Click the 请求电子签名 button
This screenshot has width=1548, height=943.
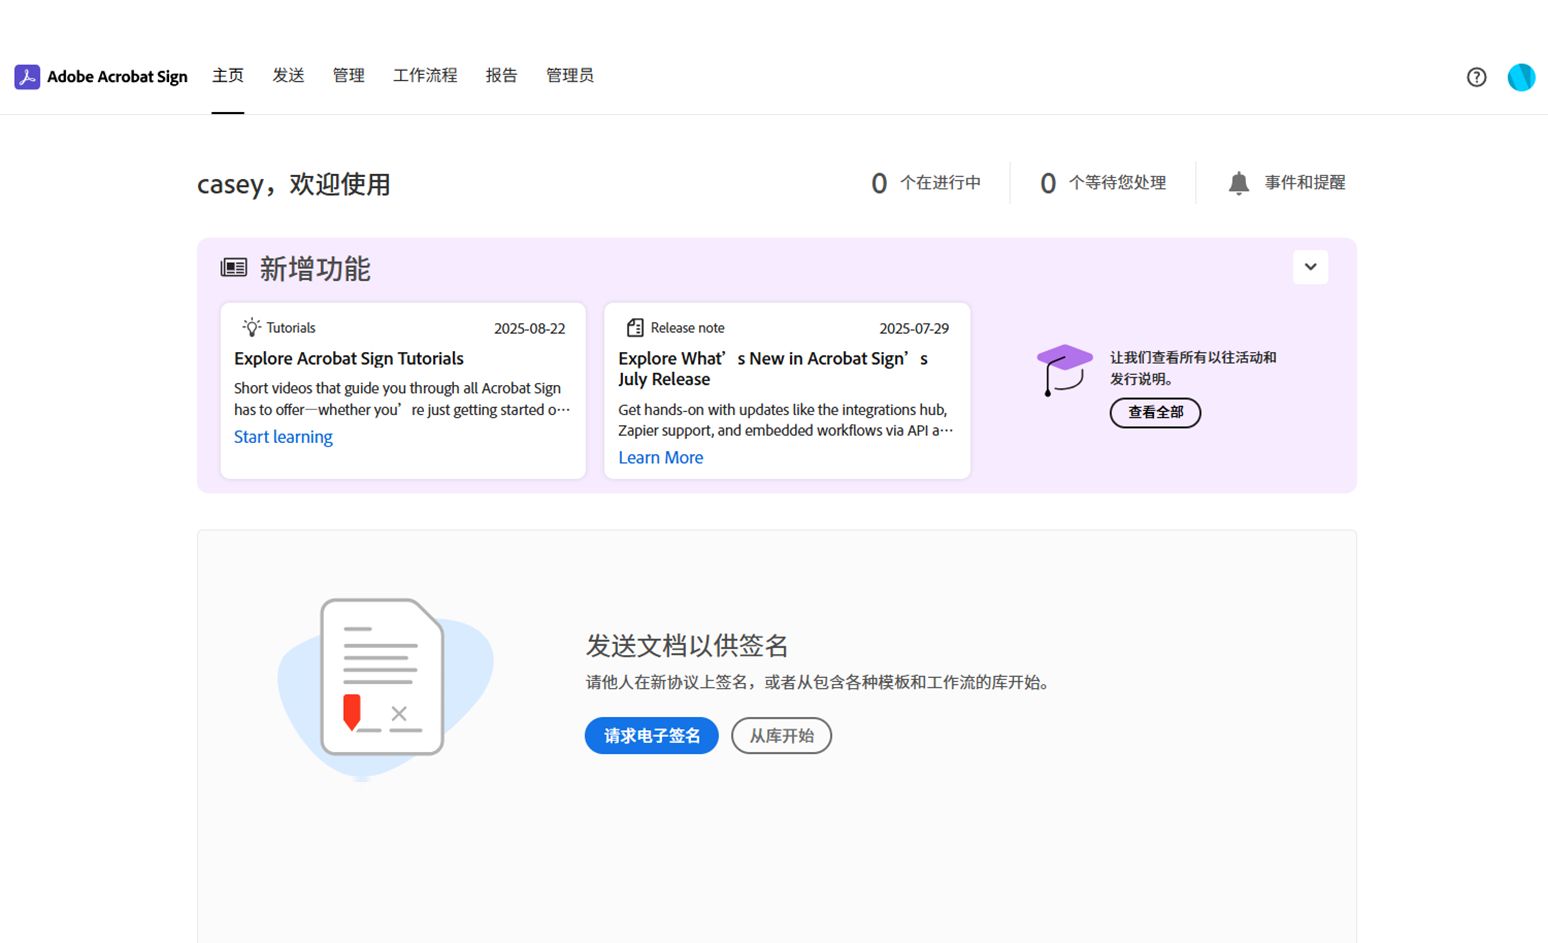pos(652,736)
